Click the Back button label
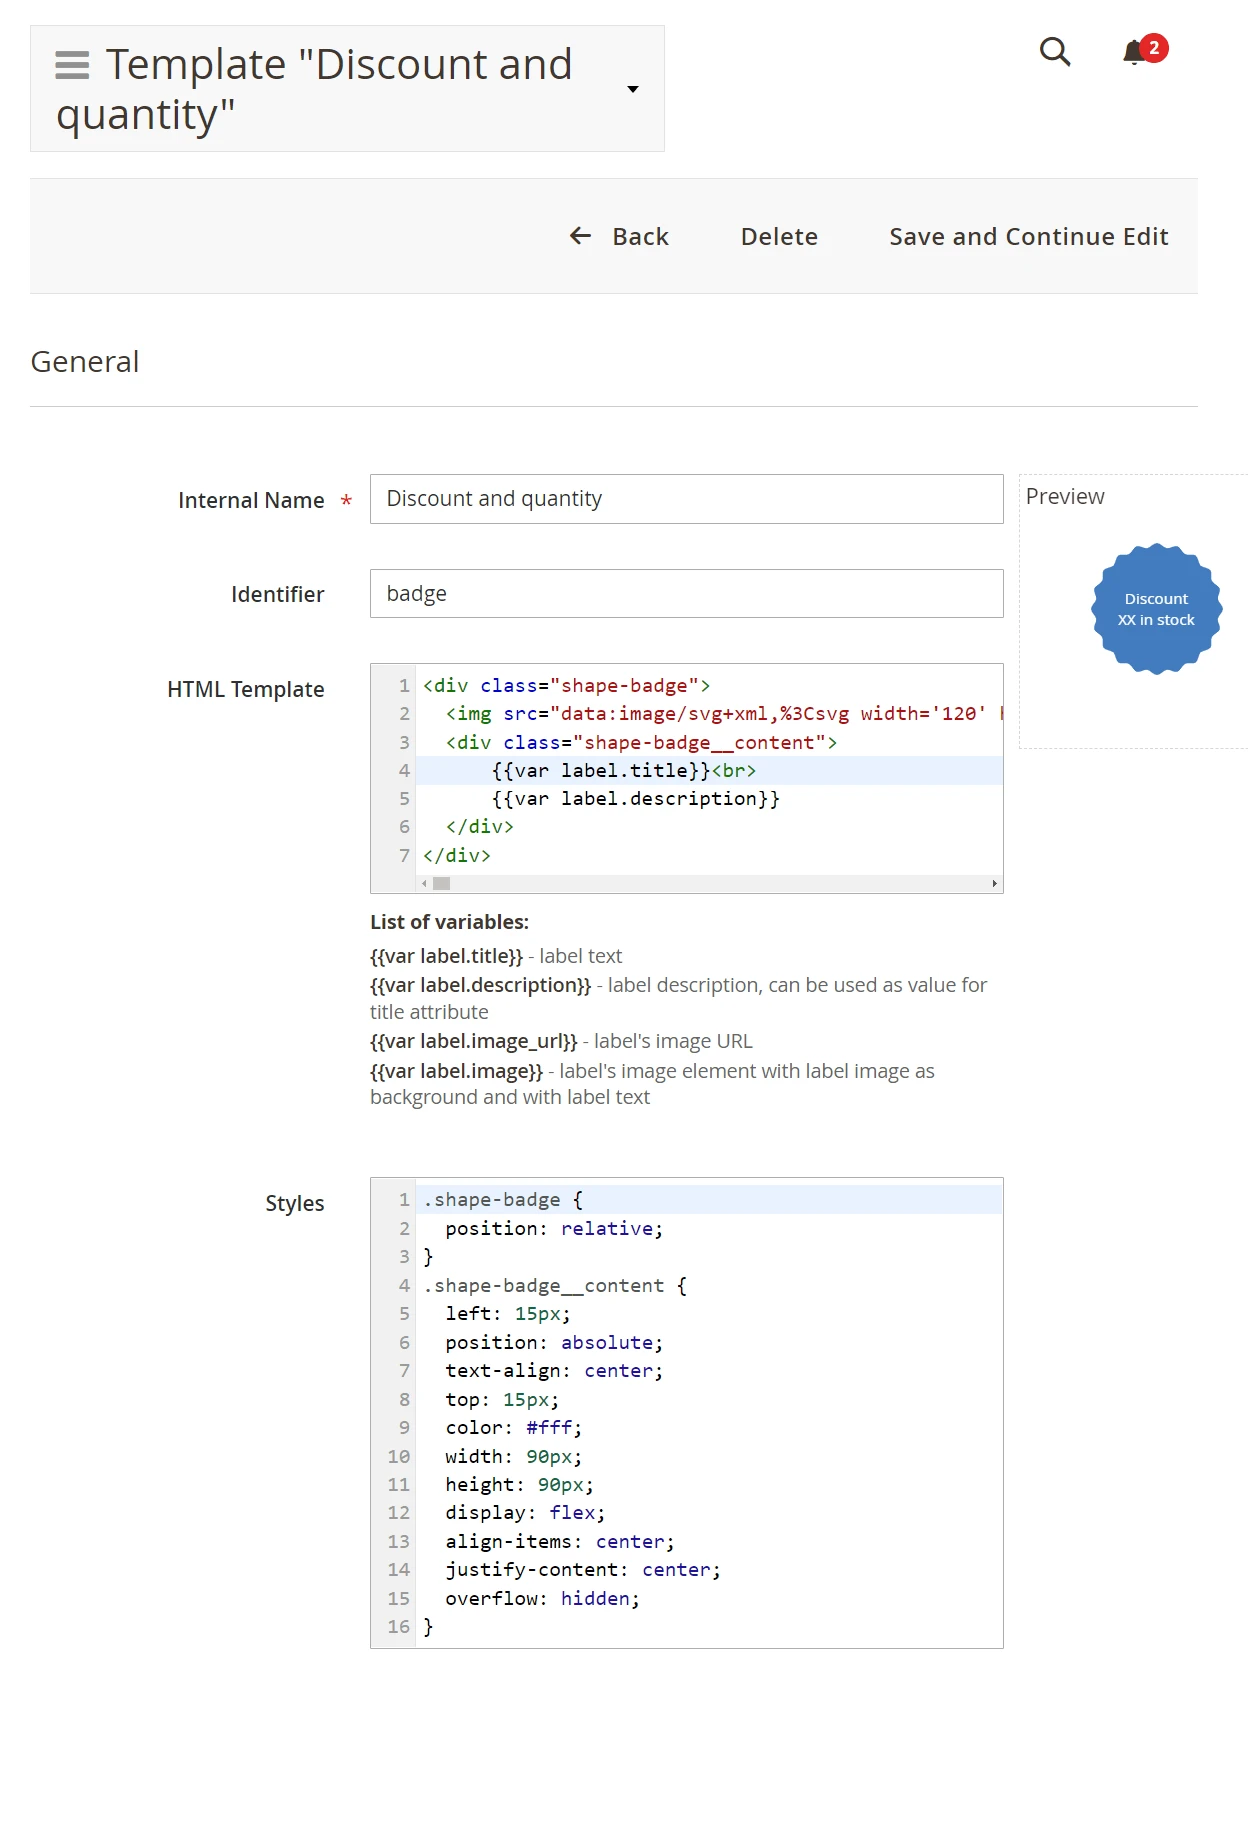Screen dimensions: 1248x1832 pyautogui.click(x=640, y=236)
